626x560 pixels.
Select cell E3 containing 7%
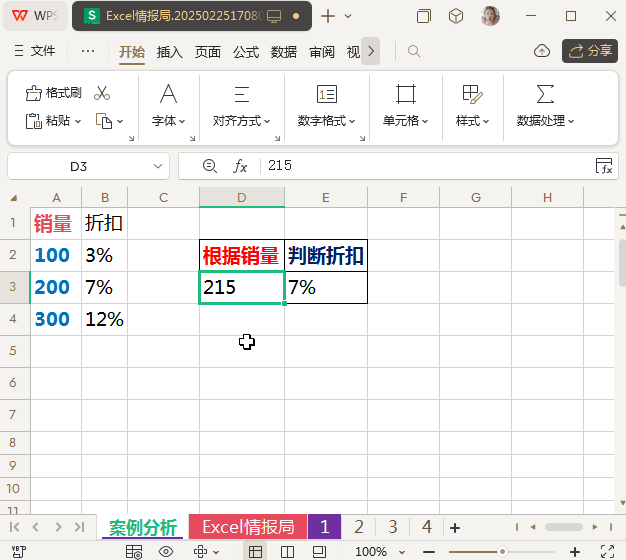(326, 288)
